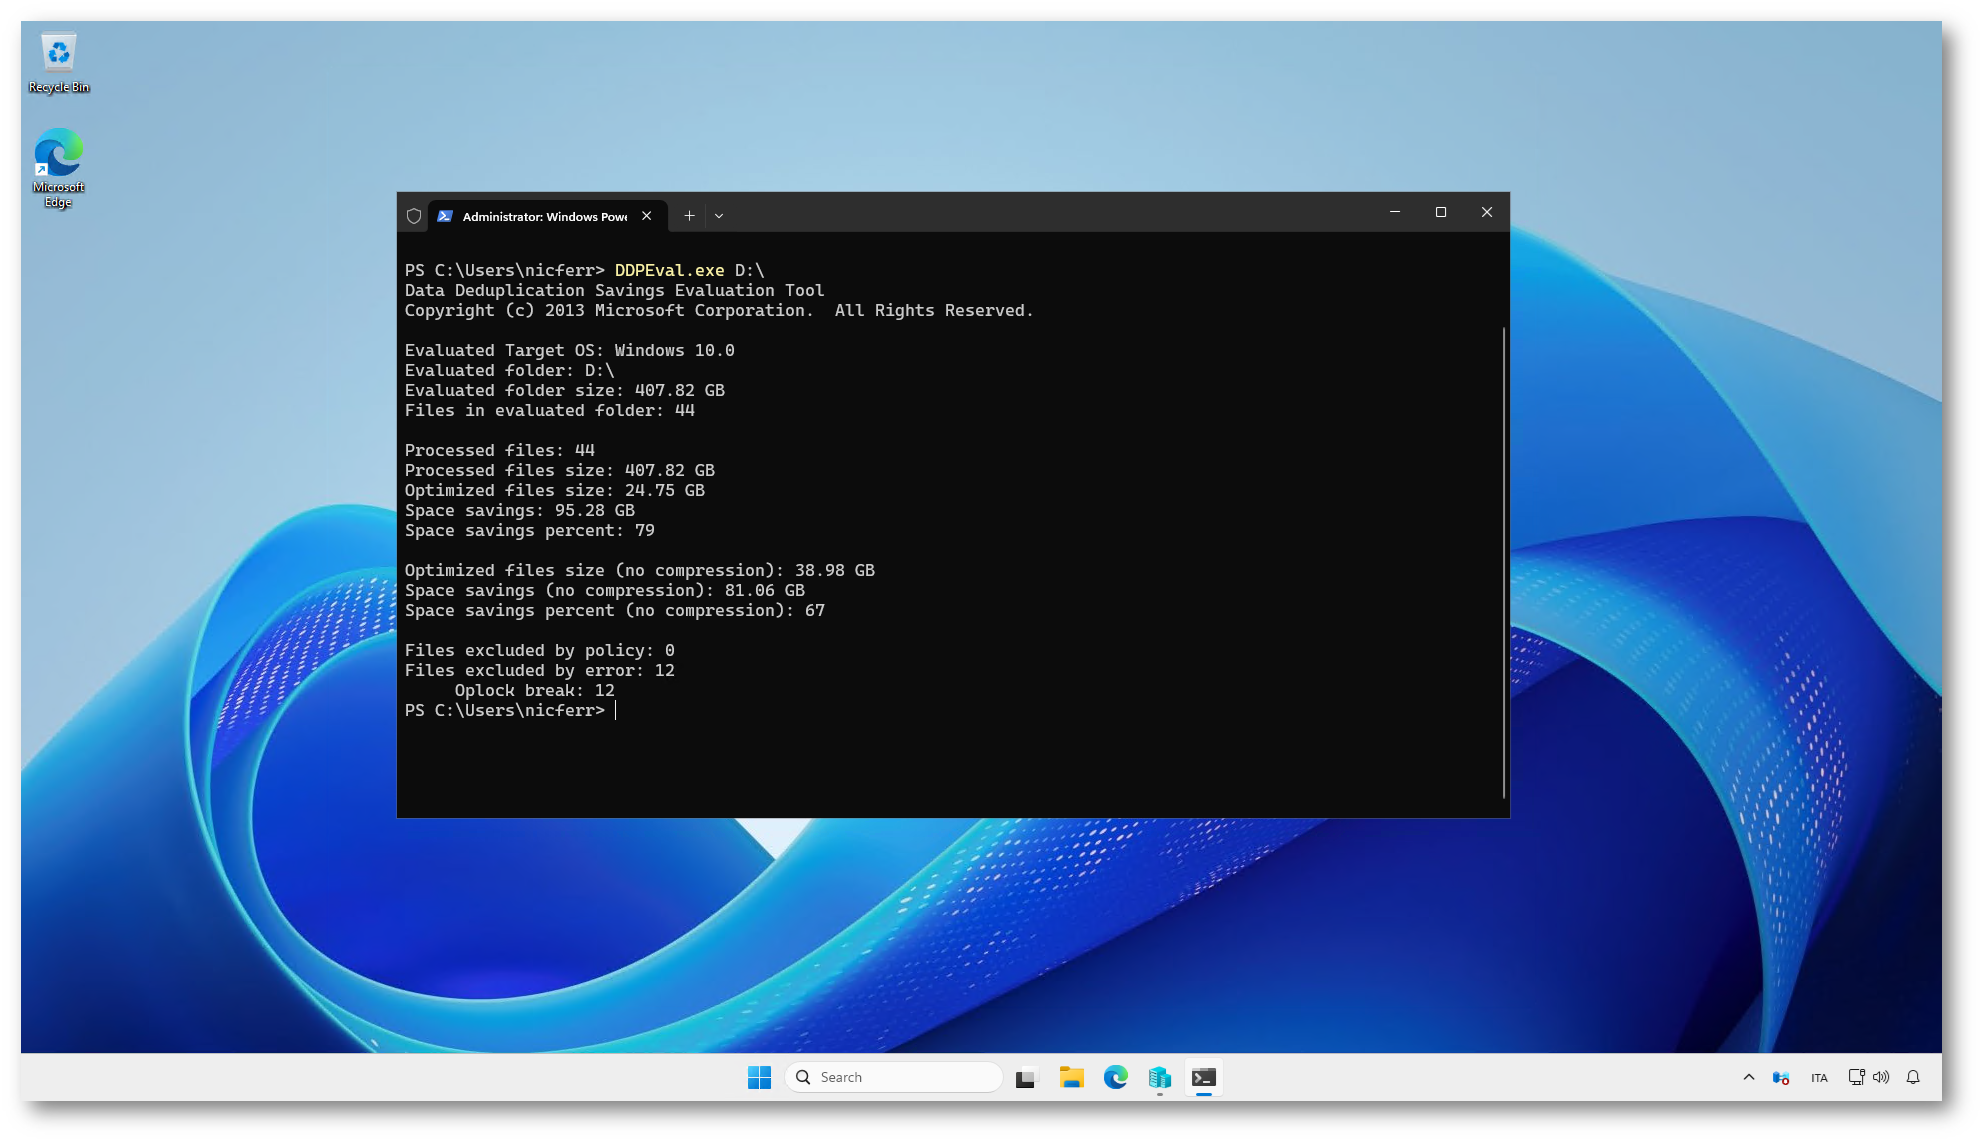Image resolution: width=1984 pixels, height=1143 pixels.
Task: Select the Administrator: Windows PowerShell tab
Action: (547, 216)
